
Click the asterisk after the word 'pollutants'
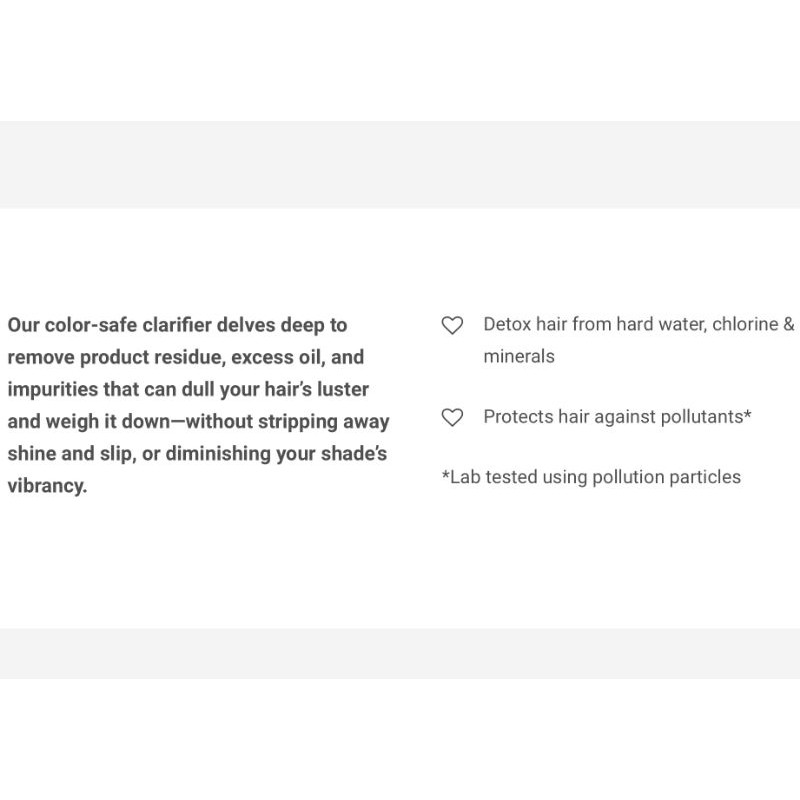tap(748, 414)
